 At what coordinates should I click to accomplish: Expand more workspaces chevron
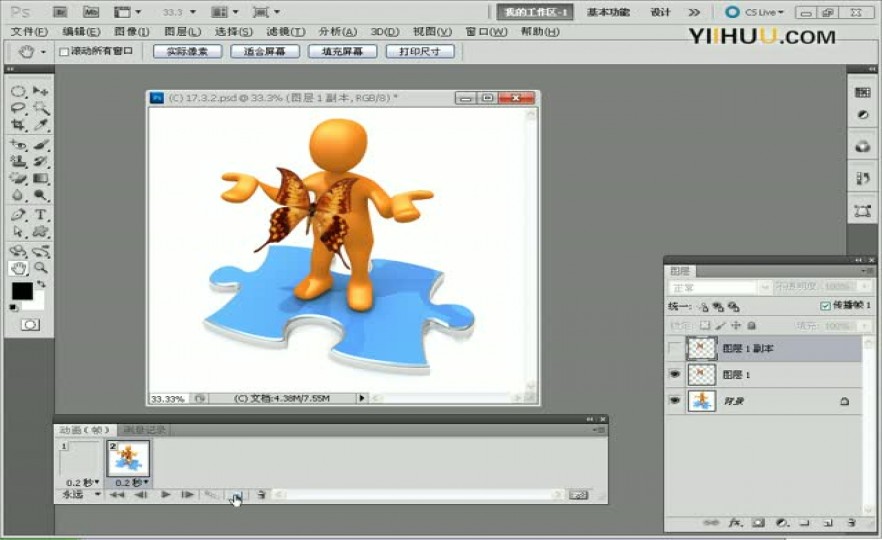695,12
